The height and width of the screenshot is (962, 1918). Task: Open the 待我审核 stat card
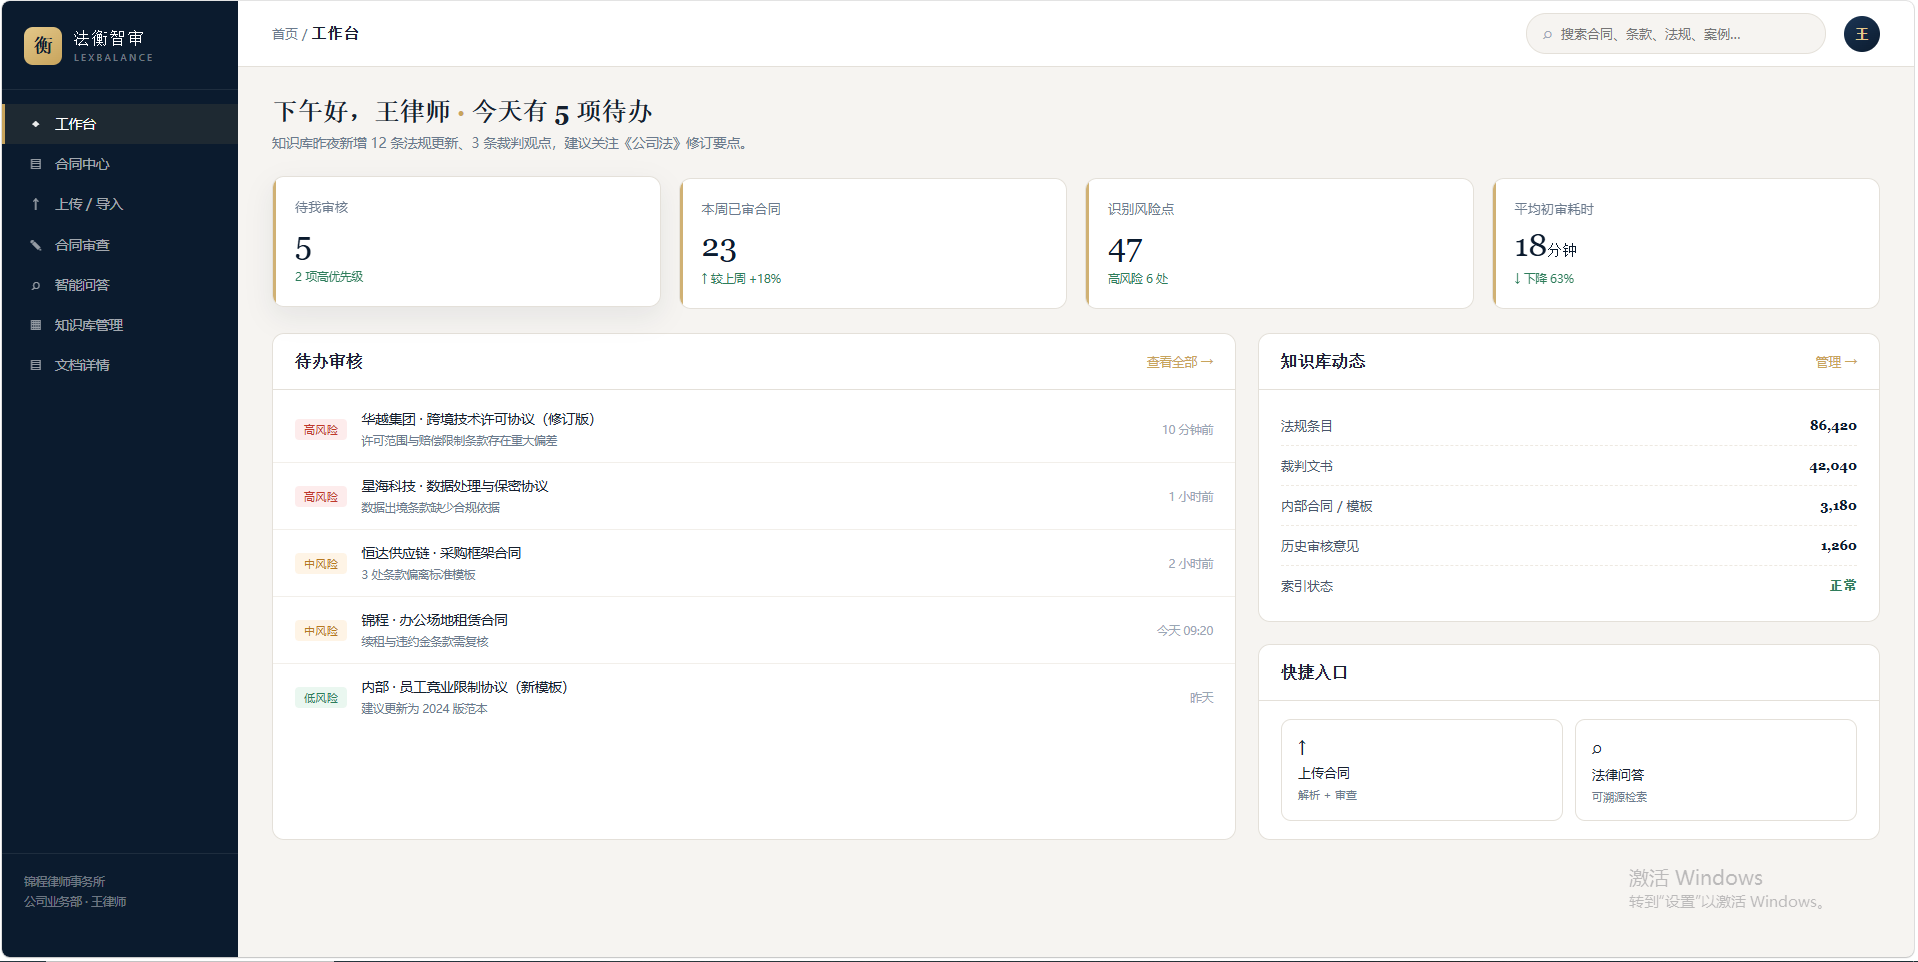tap(466, 242)
